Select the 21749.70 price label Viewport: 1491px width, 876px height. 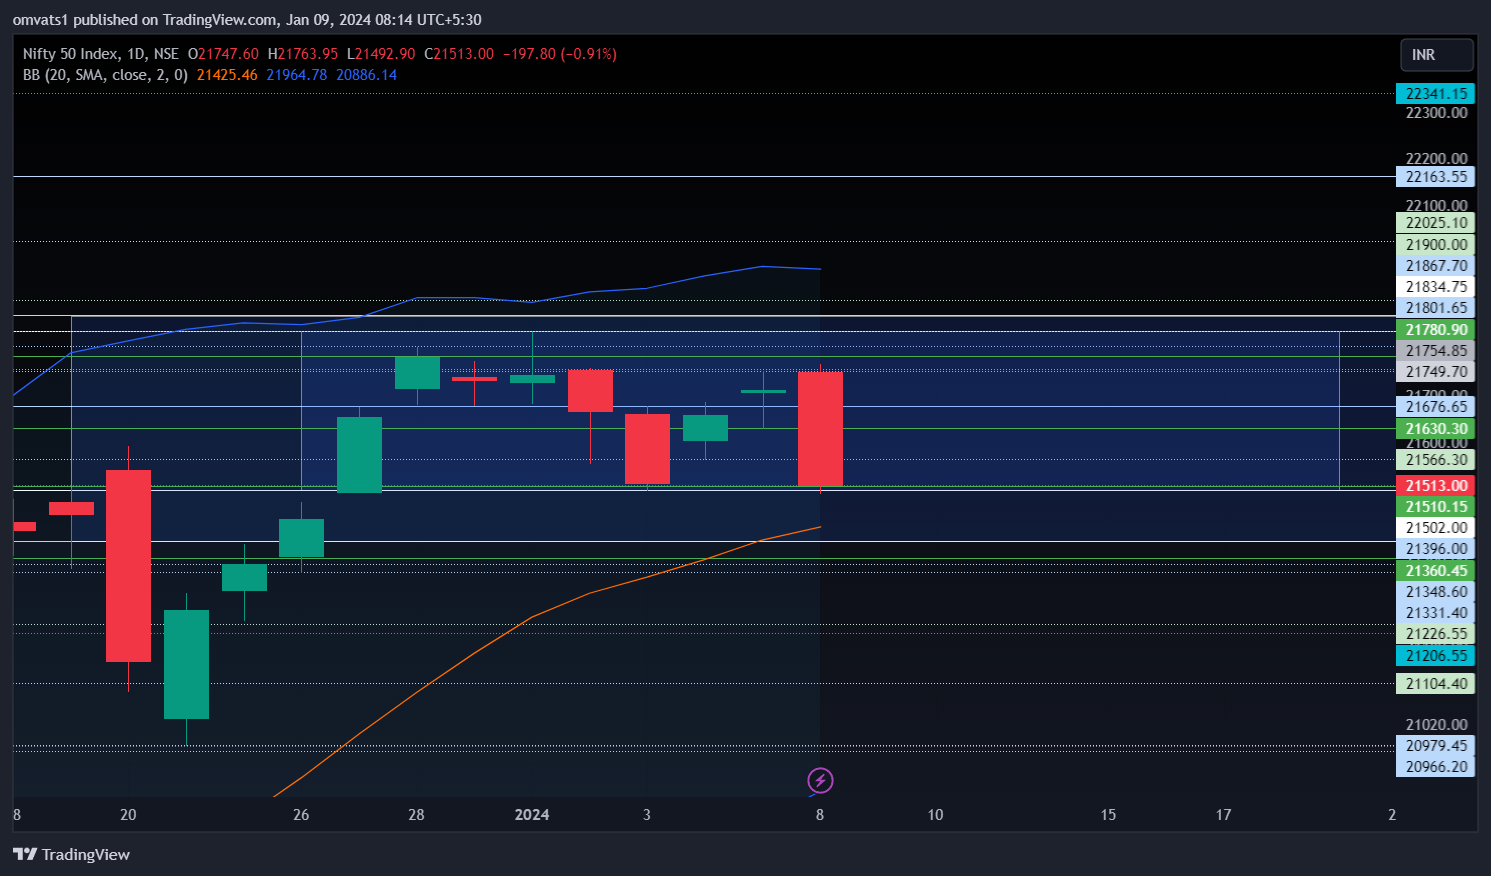coord(1435,372)
